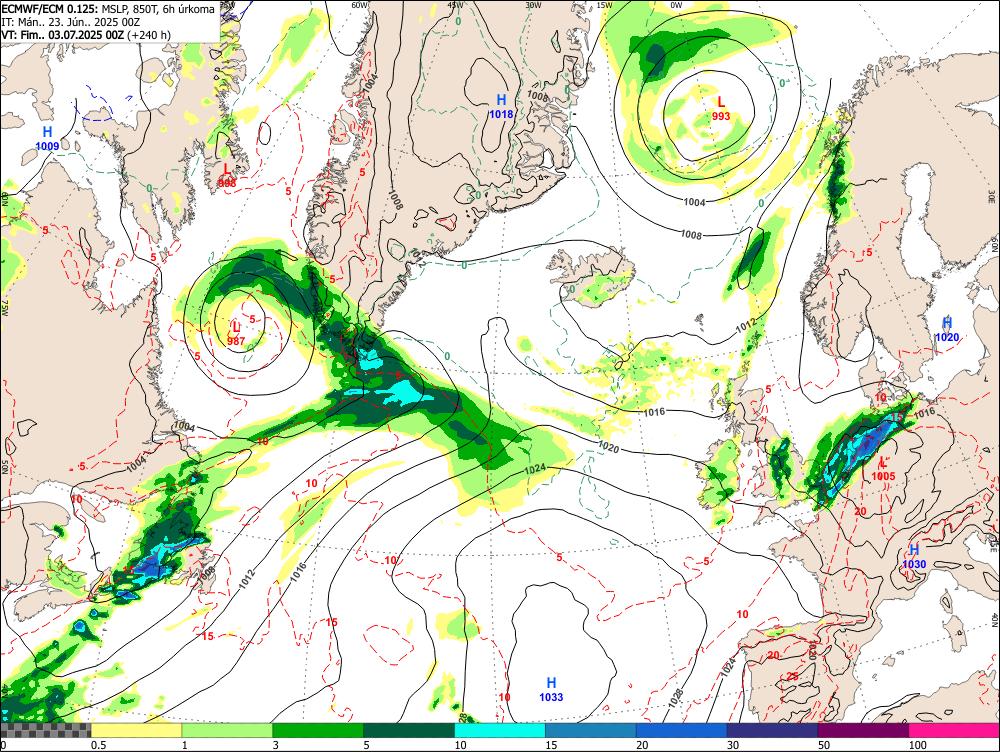Select the hot pink 100+ legend swatch

(x=954, y=730)
